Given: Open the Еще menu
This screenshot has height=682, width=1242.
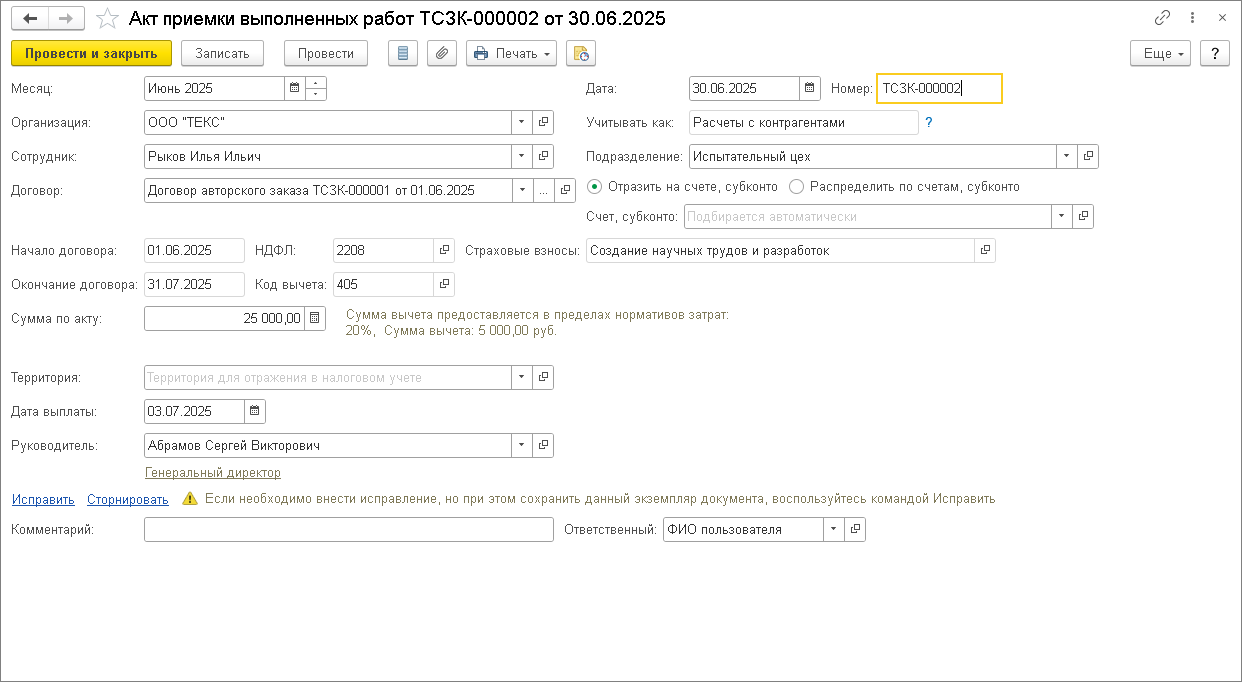Looking at the screenshot, I should (x=1160, y=53).
